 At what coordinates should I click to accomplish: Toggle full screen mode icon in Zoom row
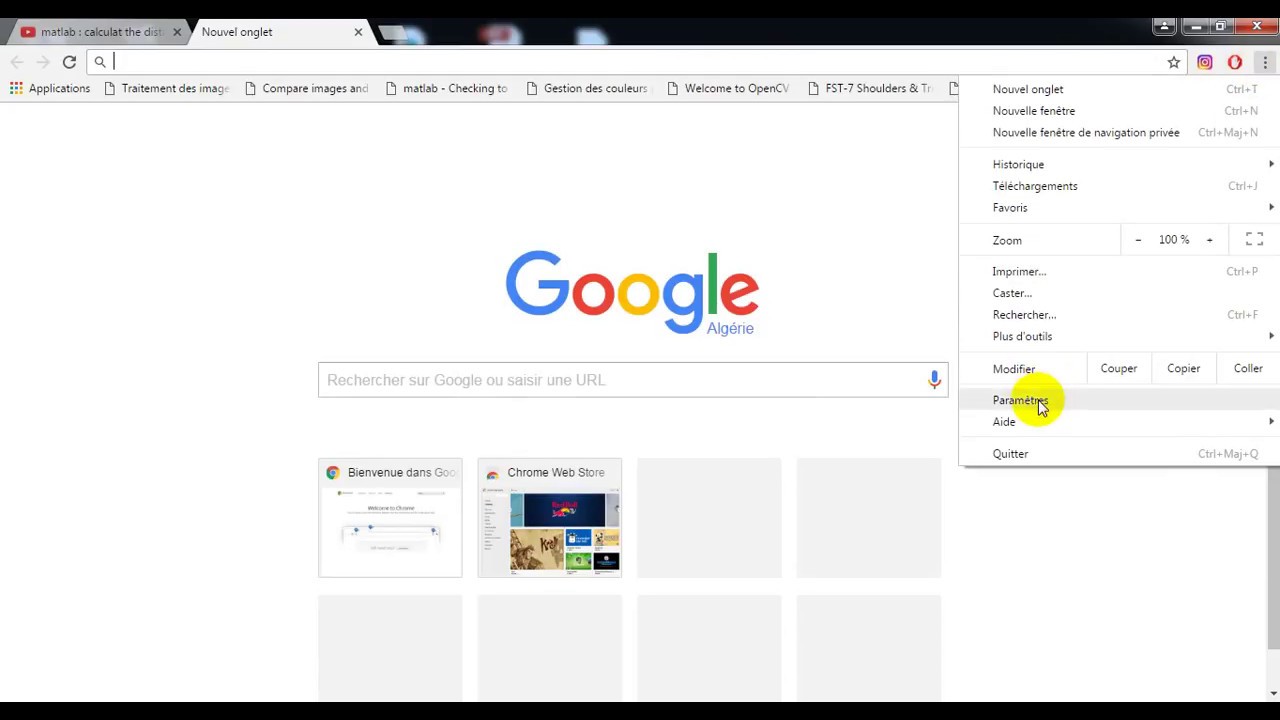[1254, 240]
